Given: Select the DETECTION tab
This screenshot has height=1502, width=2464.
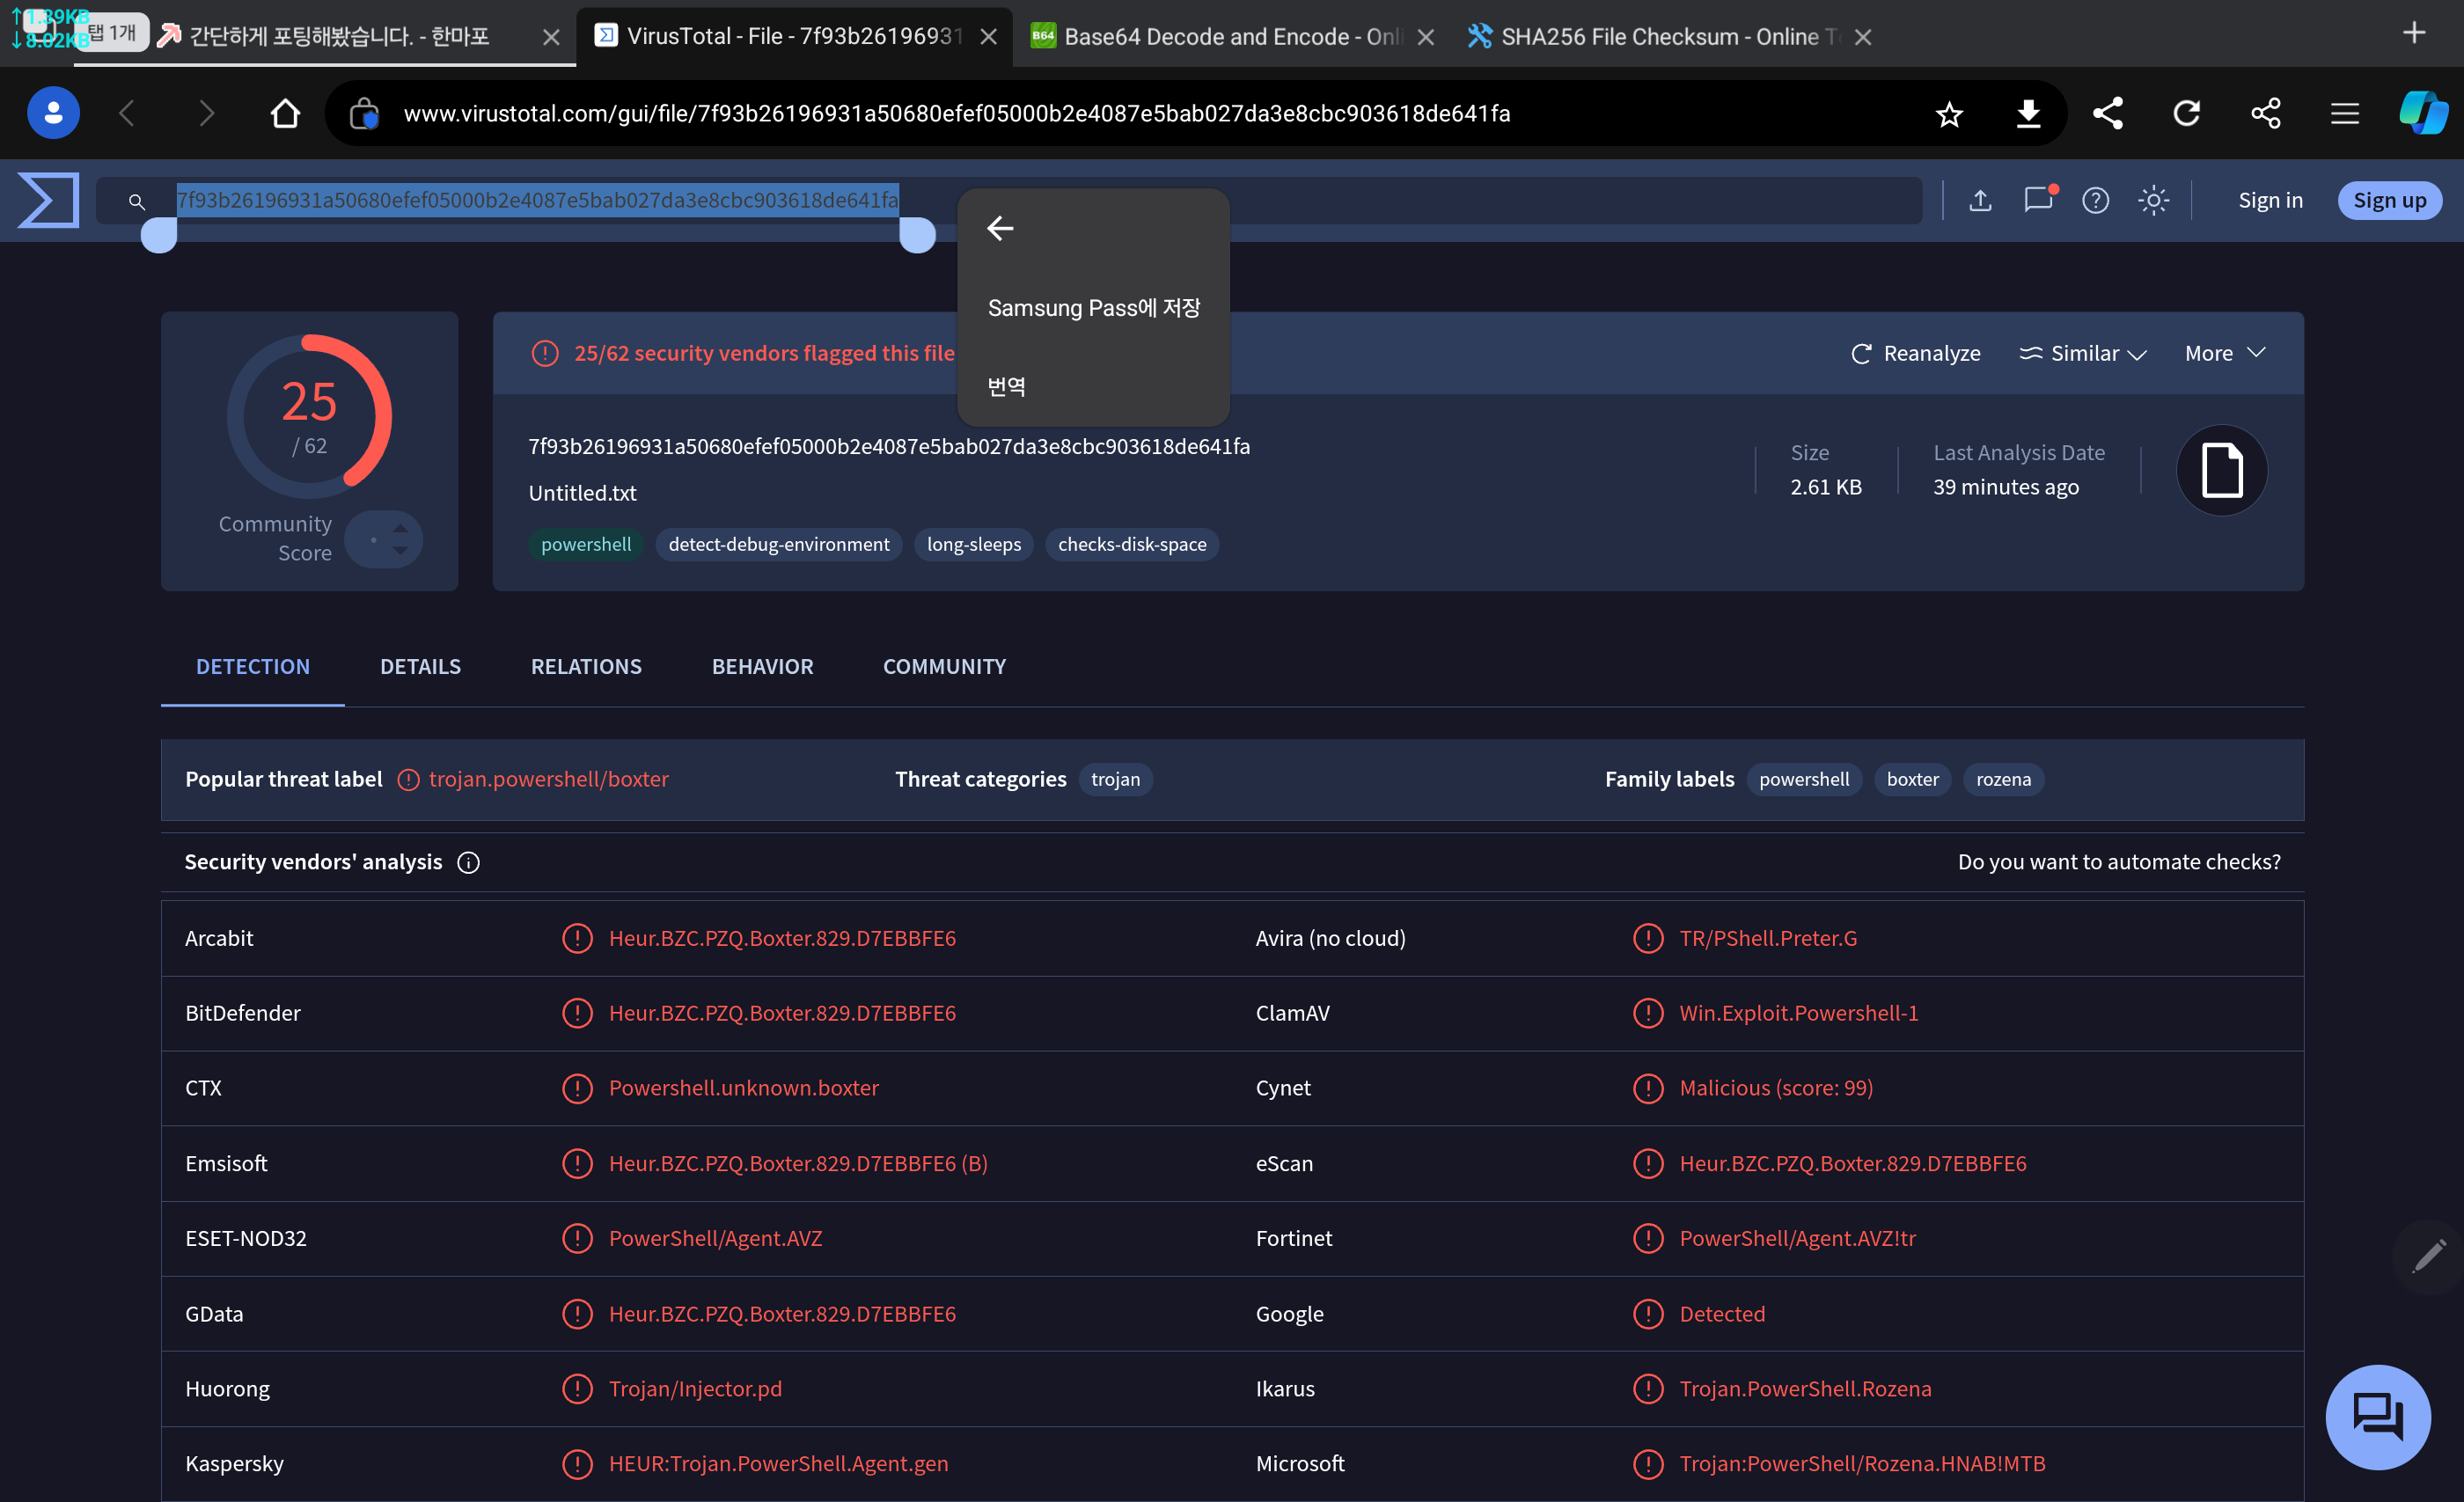Looking at the screenshot, I should pos(253,666).
